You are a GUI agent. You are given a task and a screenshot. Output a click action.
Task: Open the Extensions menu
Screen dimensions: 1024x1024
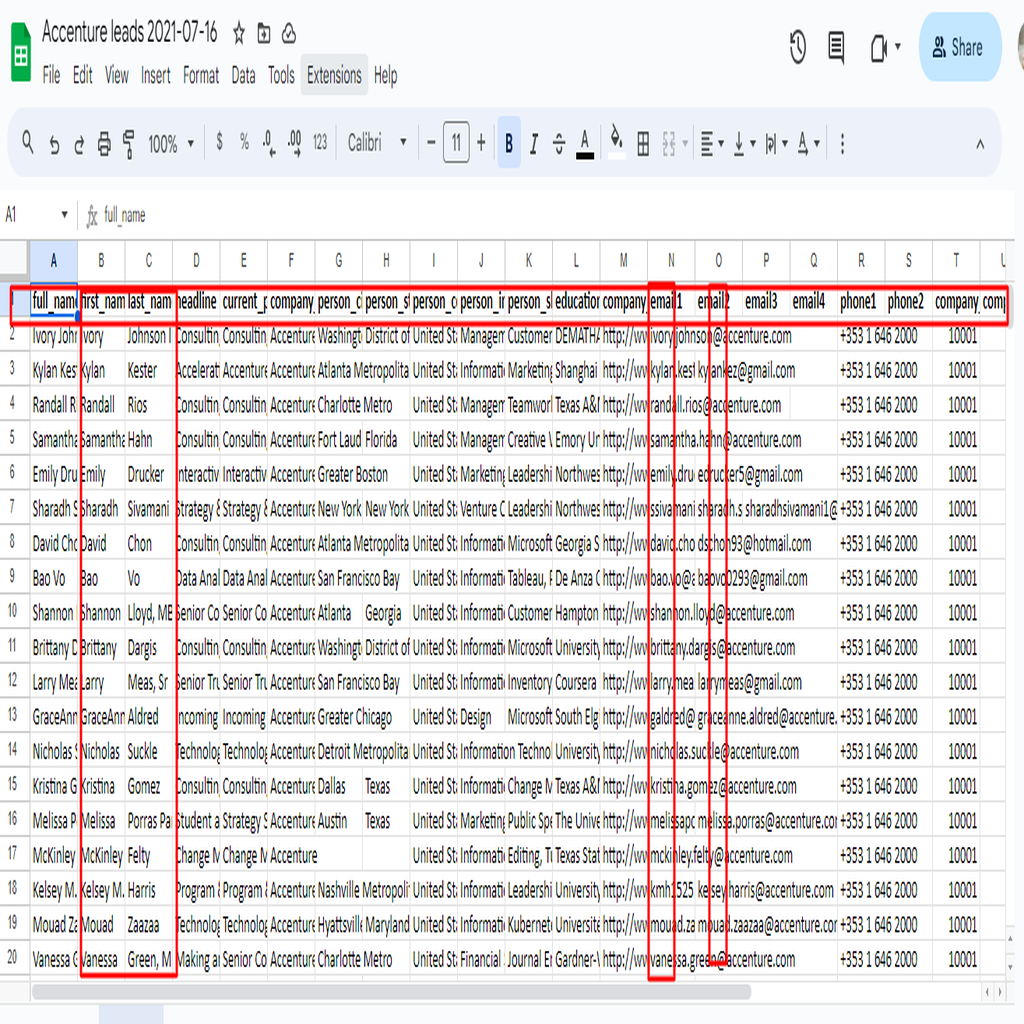[x=334, y=75]
